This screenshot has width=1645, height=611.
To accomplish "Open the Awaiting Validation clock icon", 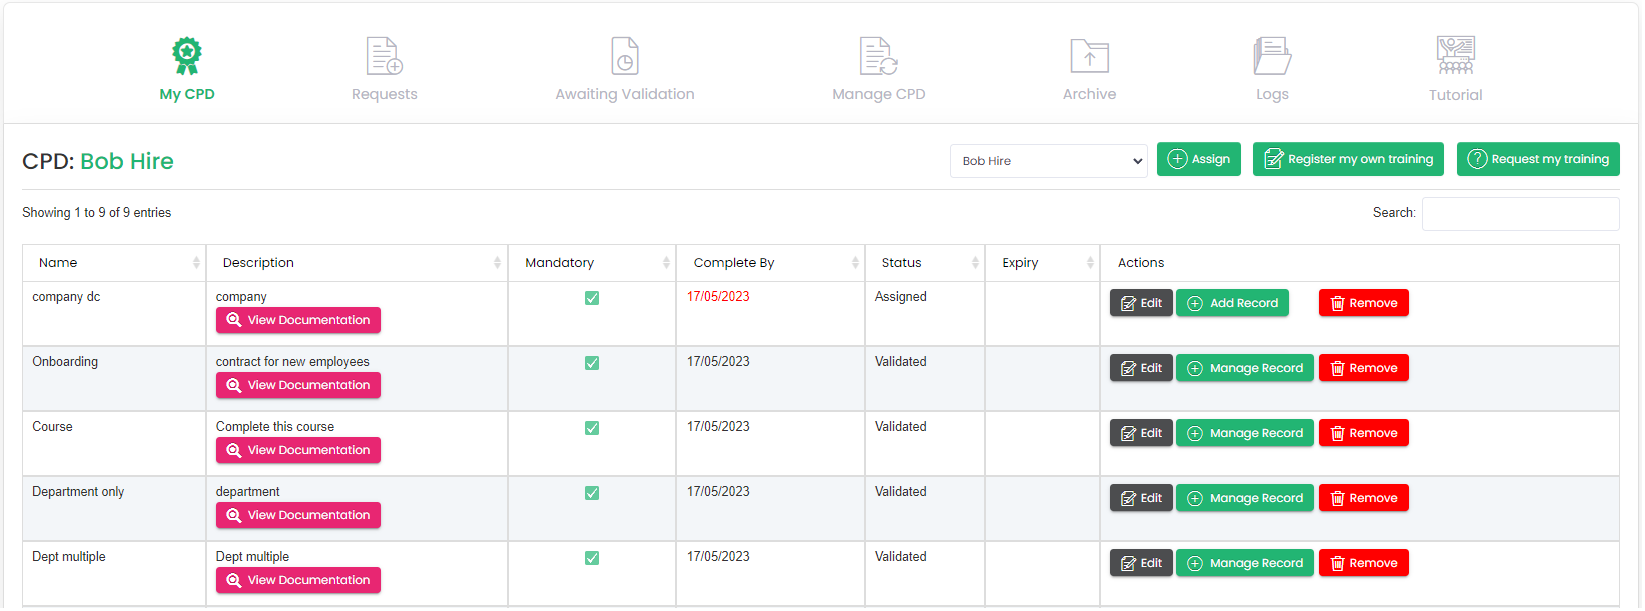I will tap(624, 56).
